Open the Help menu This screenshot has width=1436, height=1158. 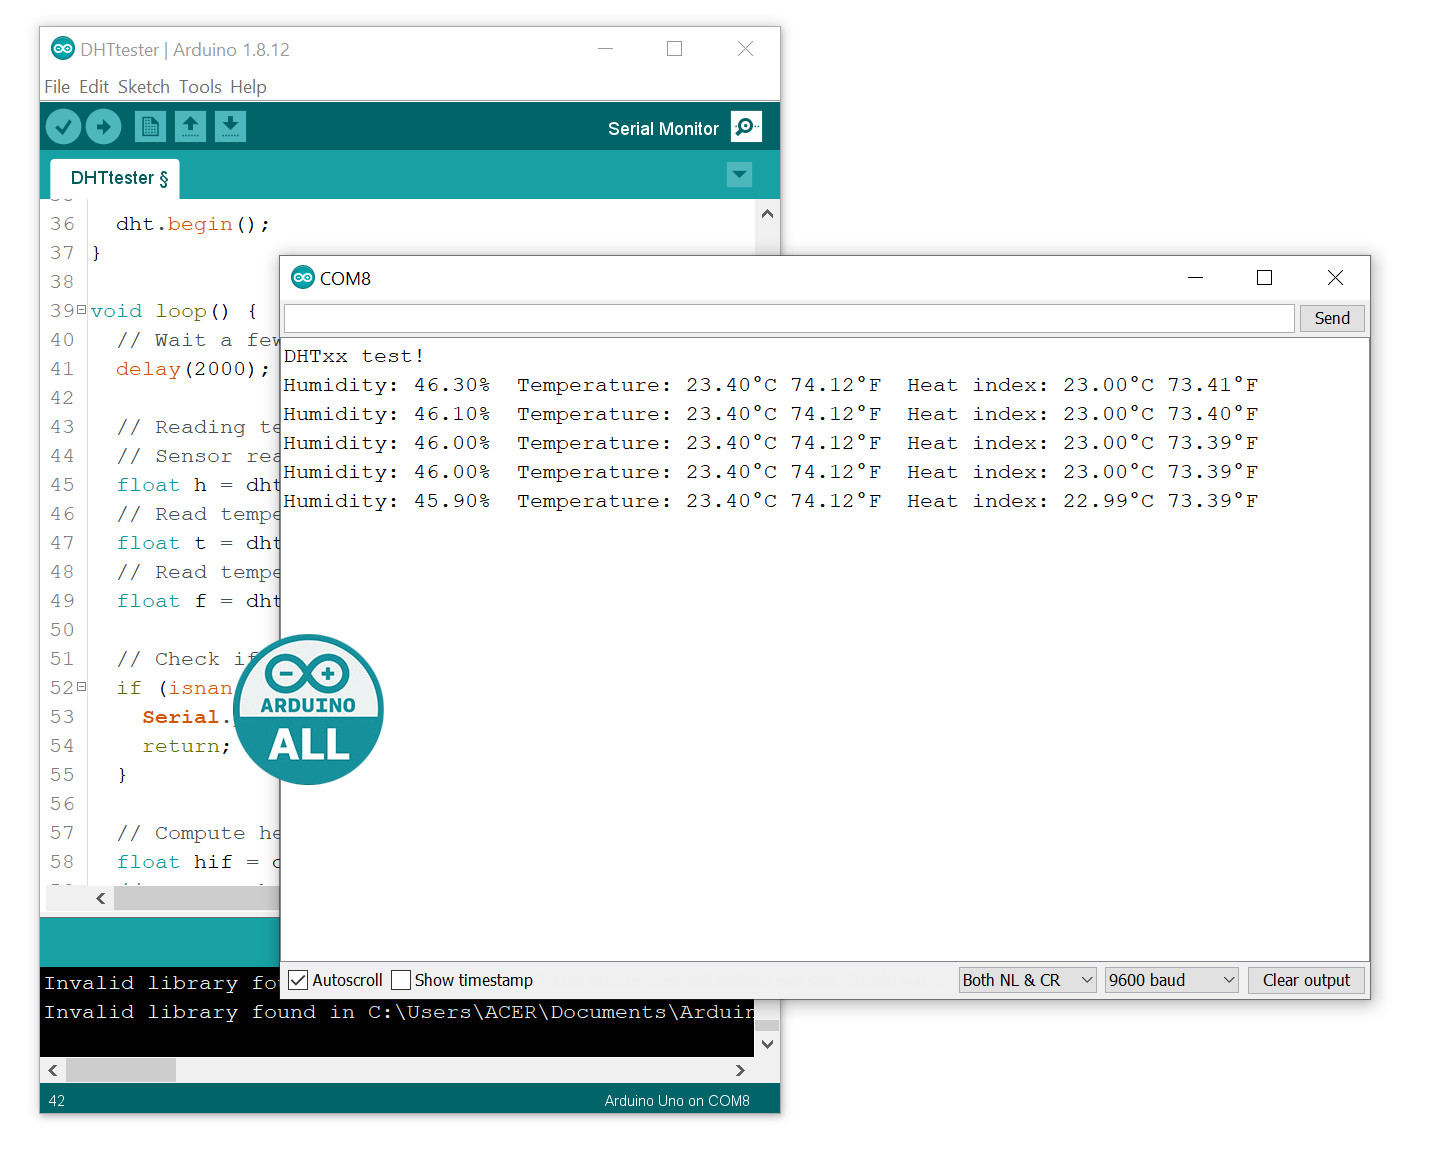point(248,87)
